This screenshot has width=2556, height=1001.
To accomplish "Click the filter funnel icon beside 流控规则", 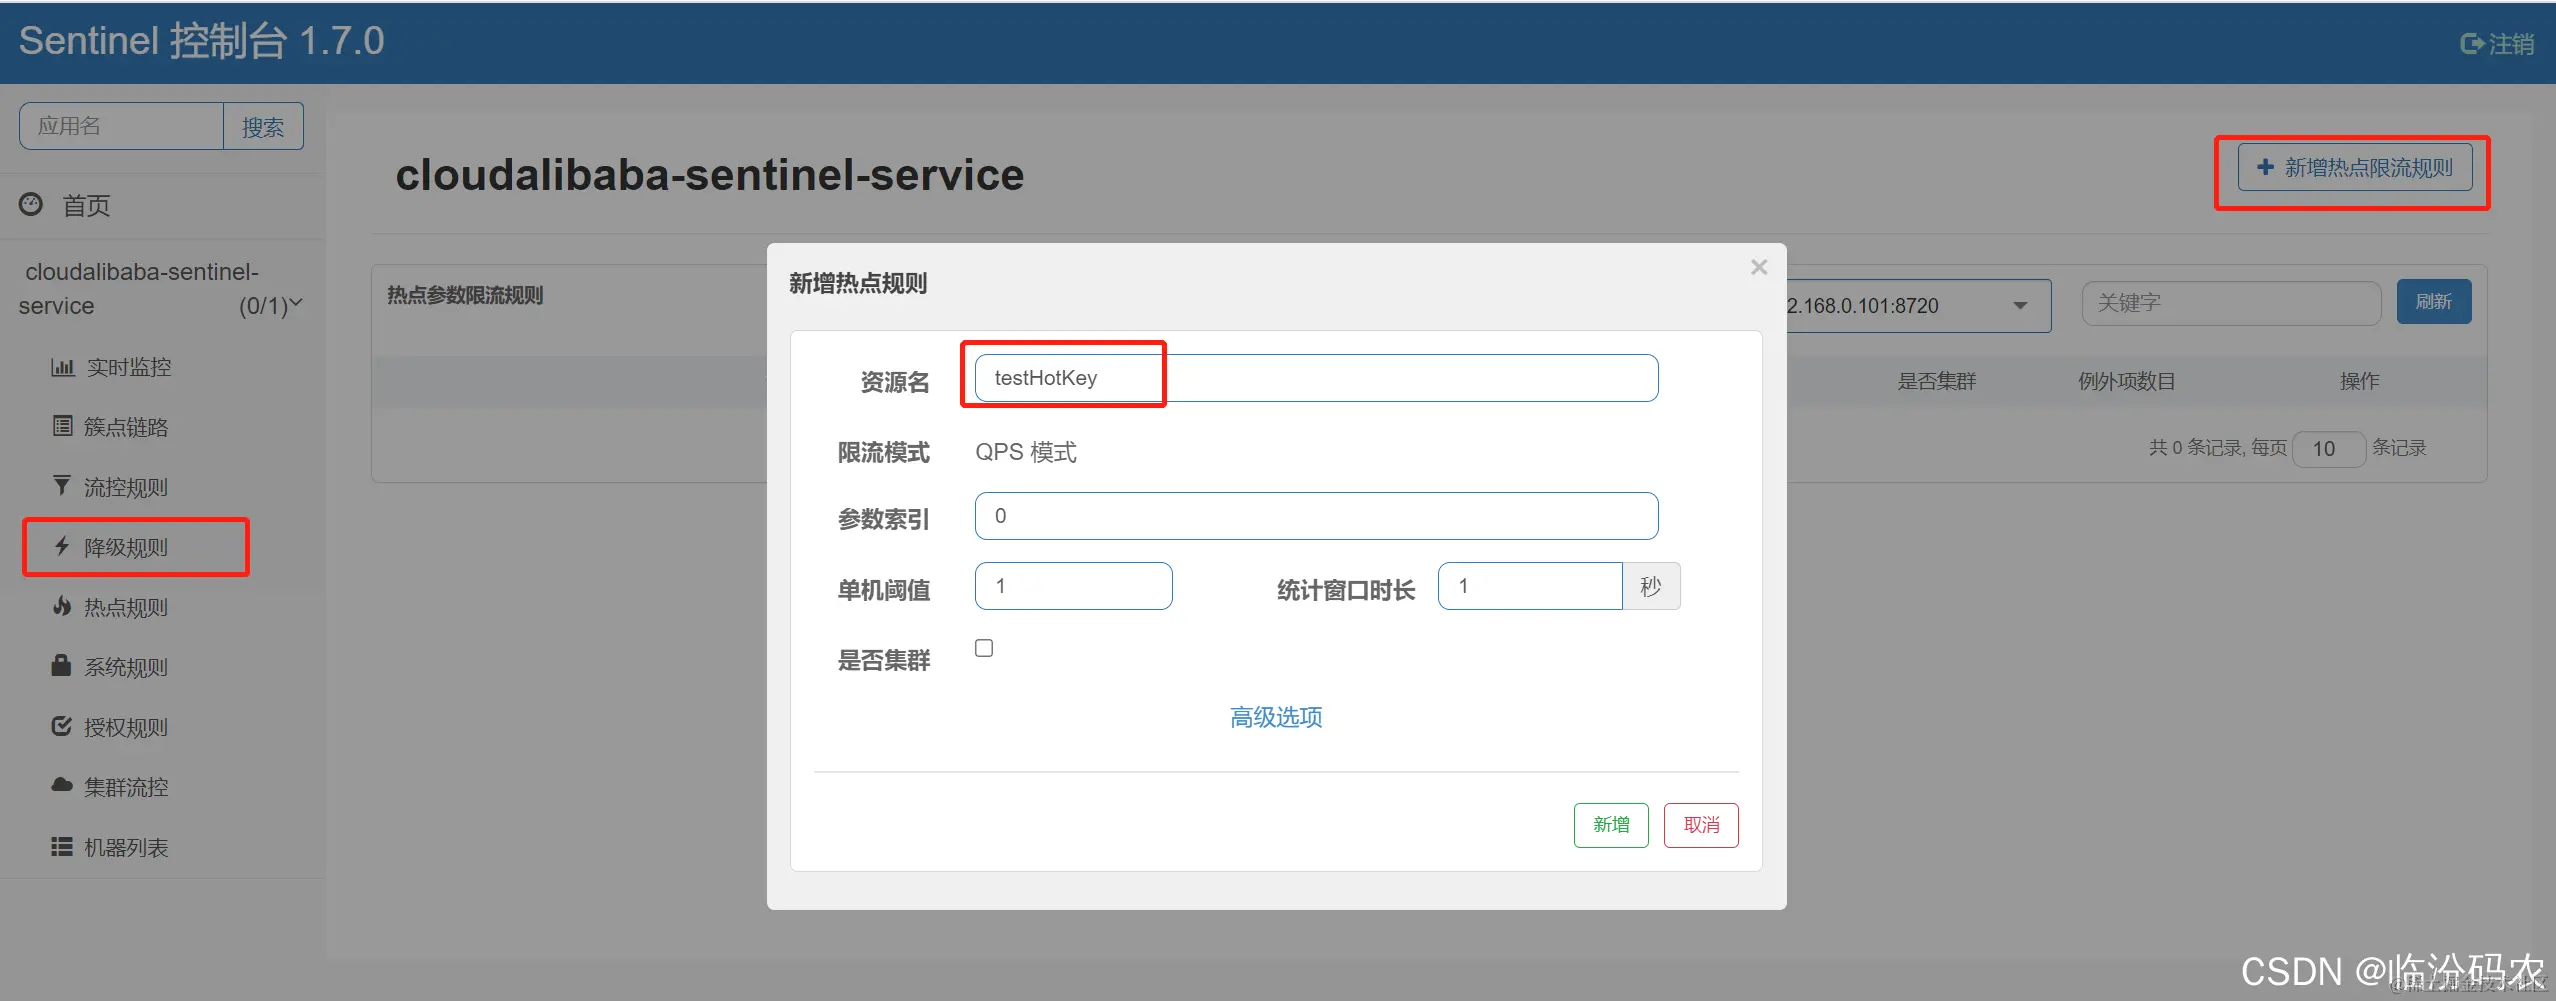I will [62, 486].
